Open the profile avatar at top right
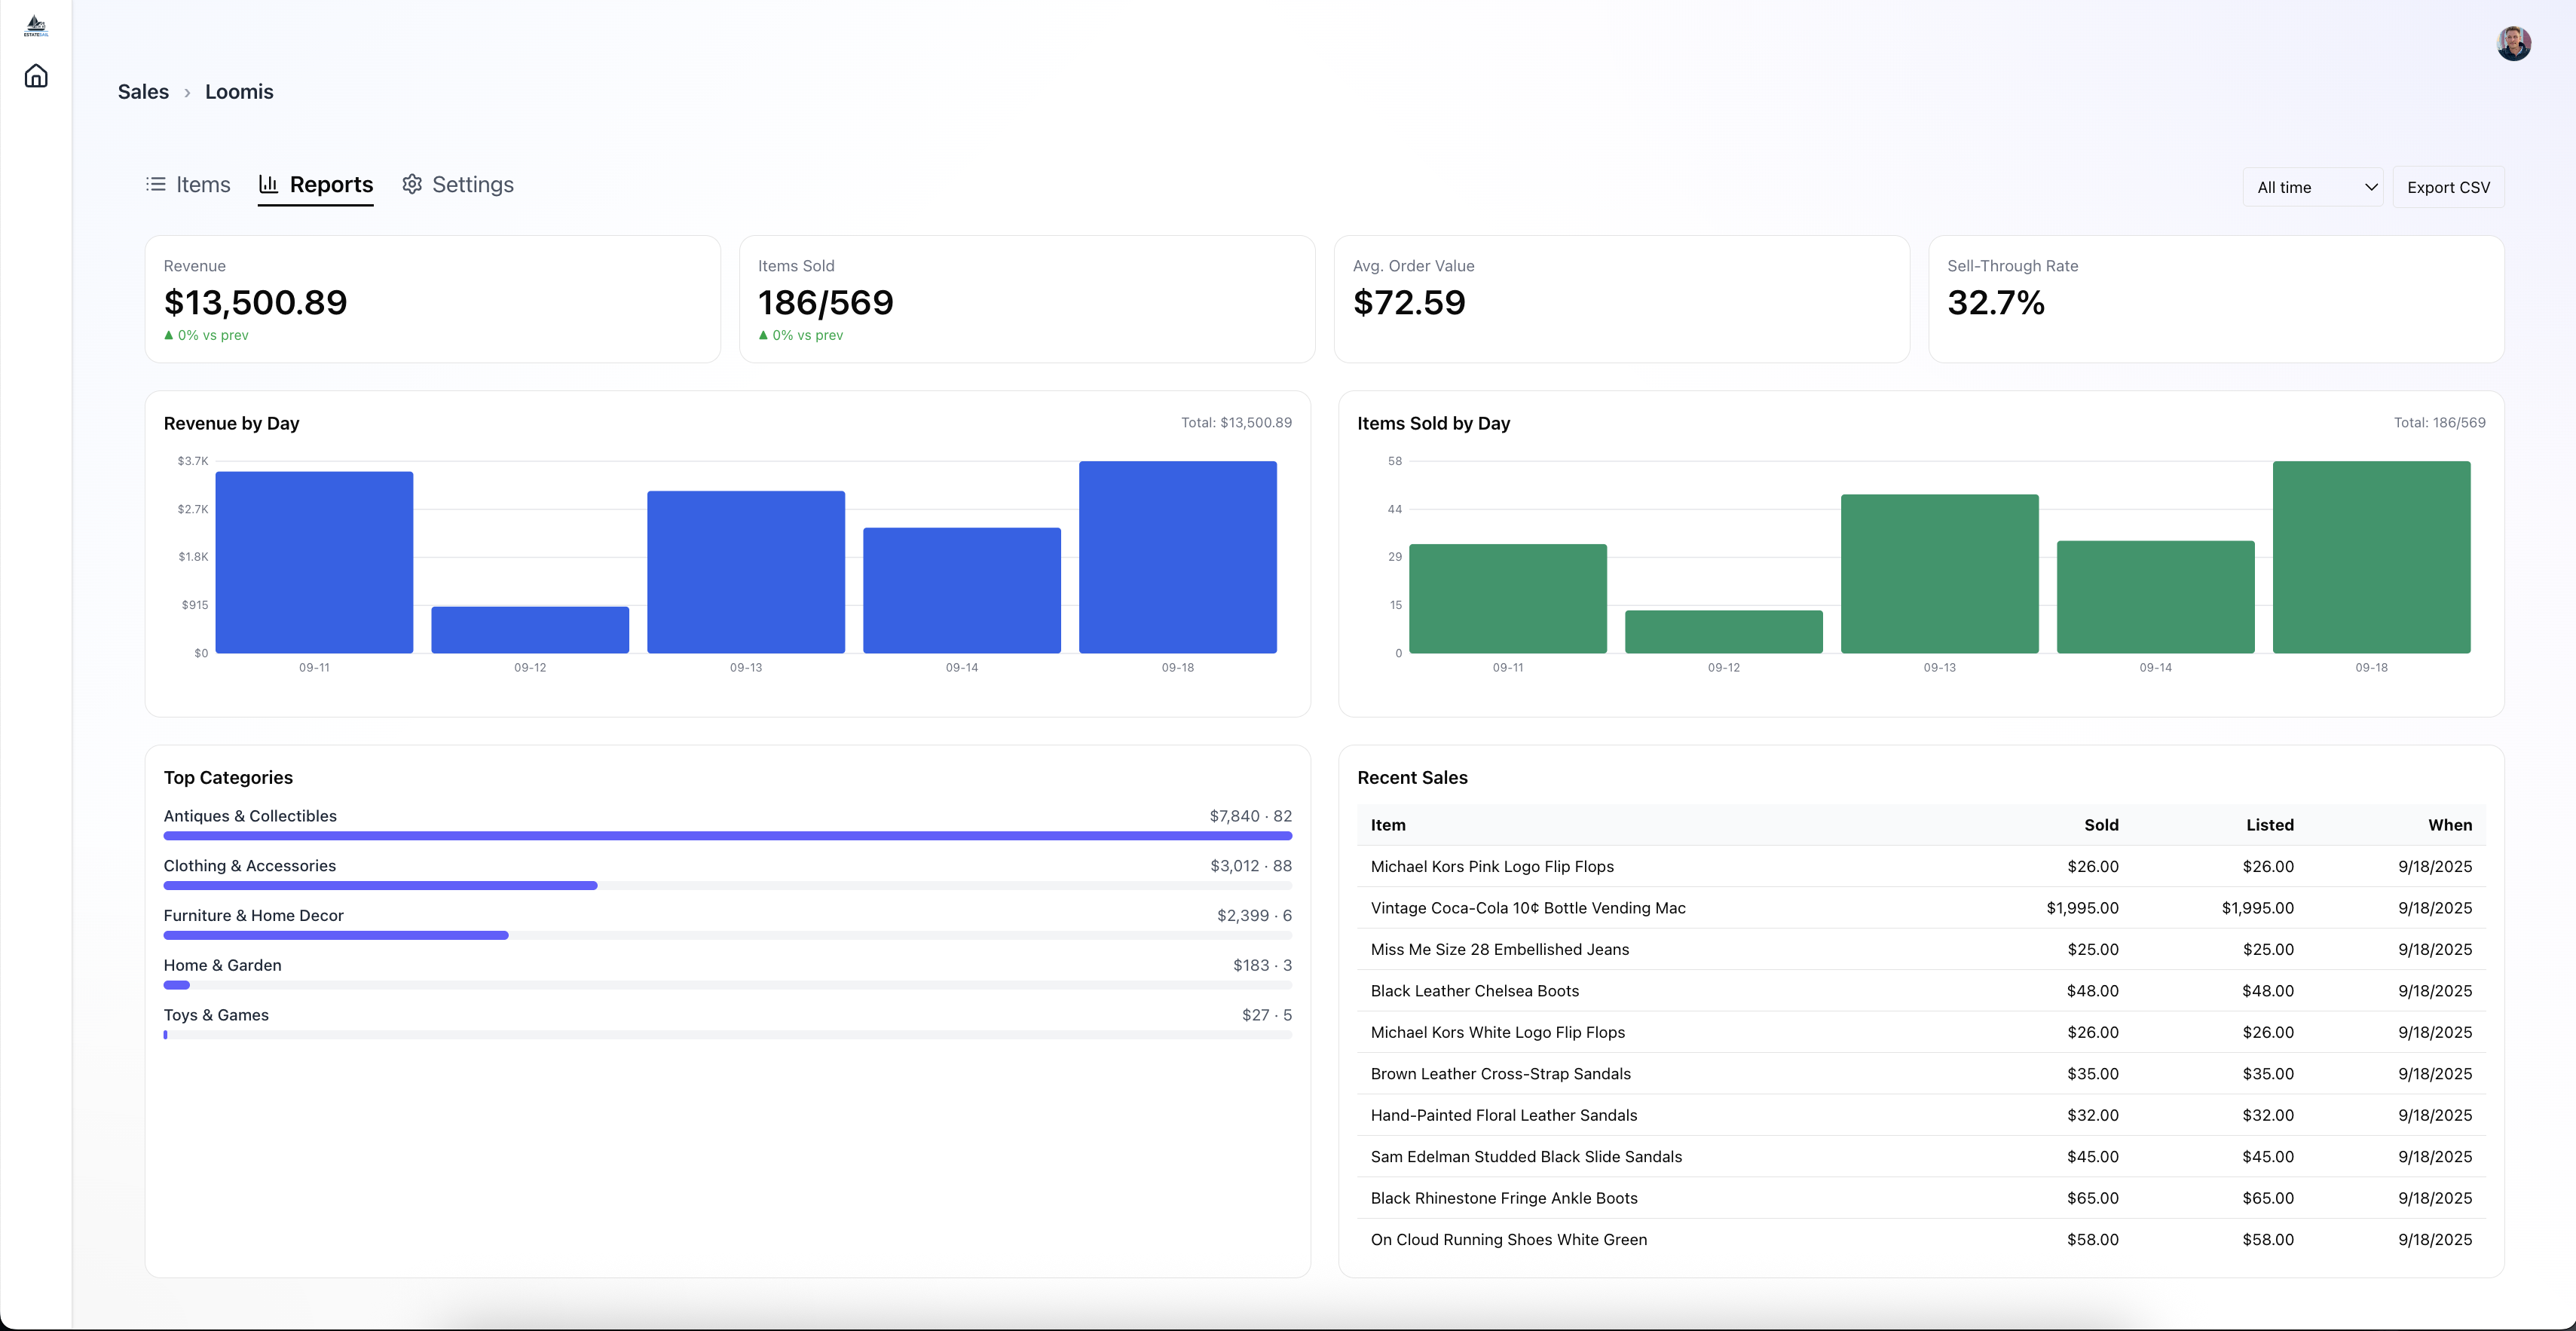This screenshot has width=2576, height=1331. coord(2514,43)
